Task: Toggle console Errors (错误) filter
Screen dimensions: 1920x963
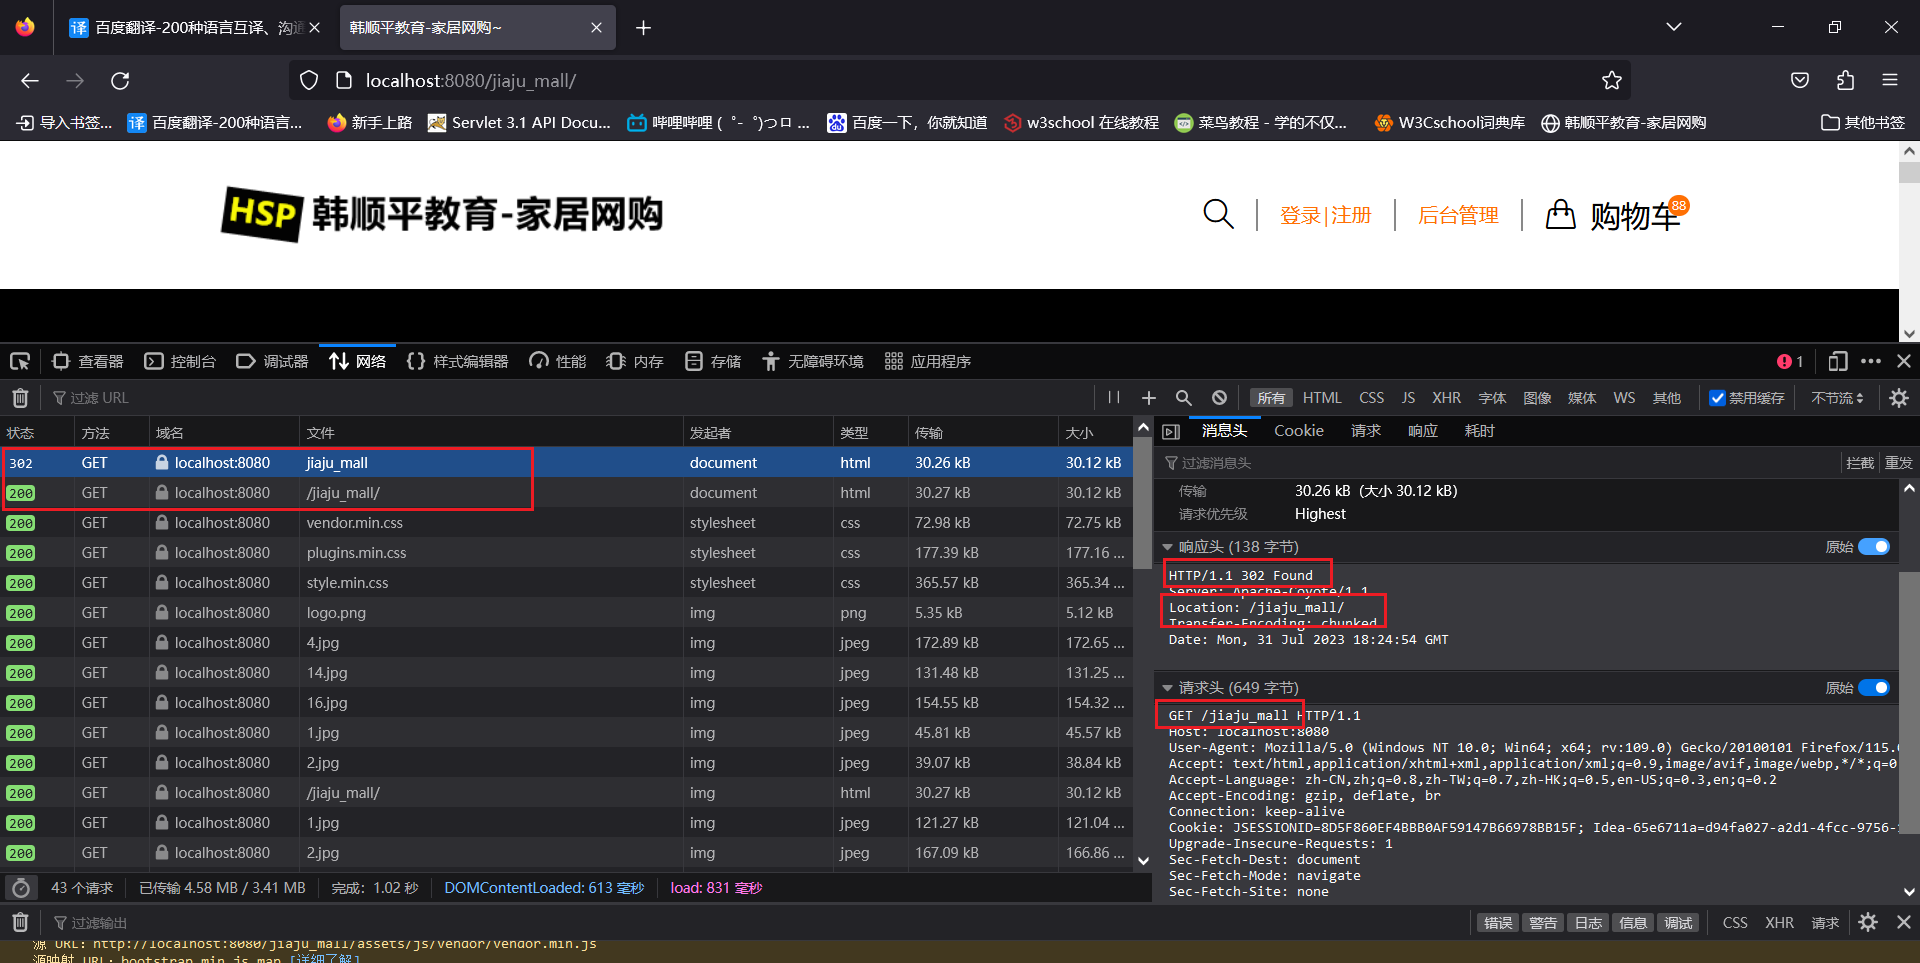Action: coord(1497,923)
